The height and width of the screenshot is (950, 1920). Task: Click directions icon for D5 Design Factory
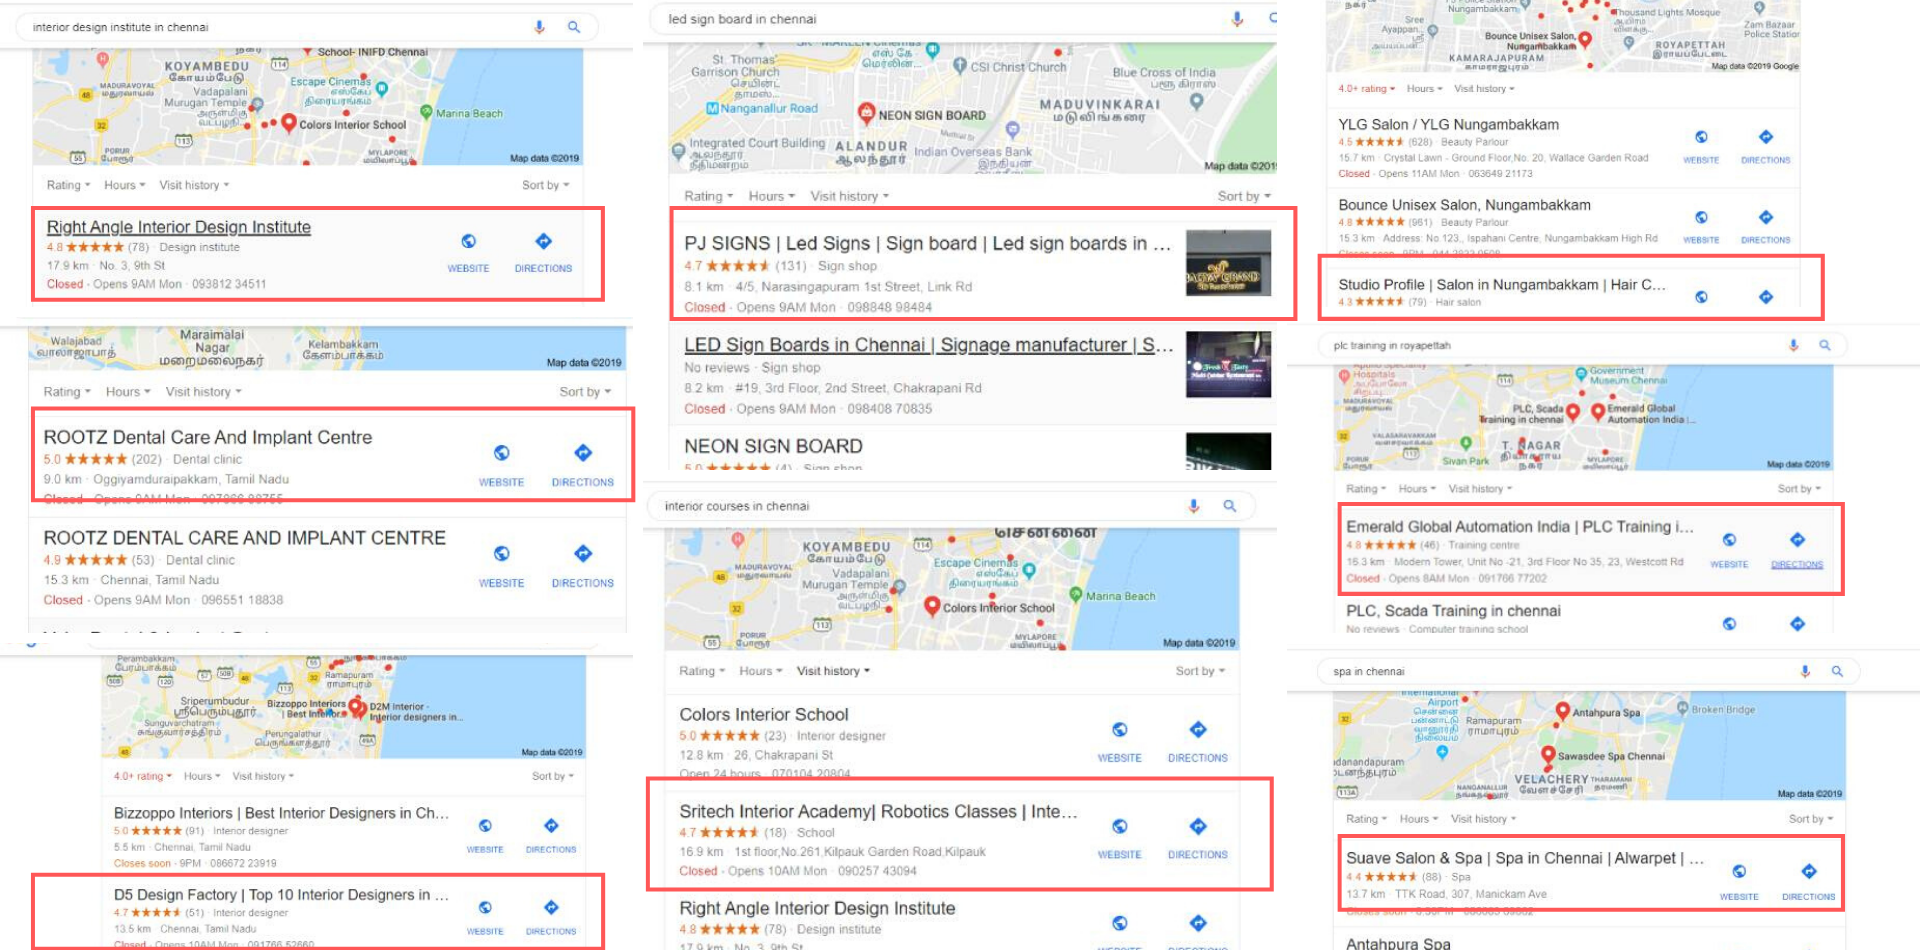(x=551, y=908)
